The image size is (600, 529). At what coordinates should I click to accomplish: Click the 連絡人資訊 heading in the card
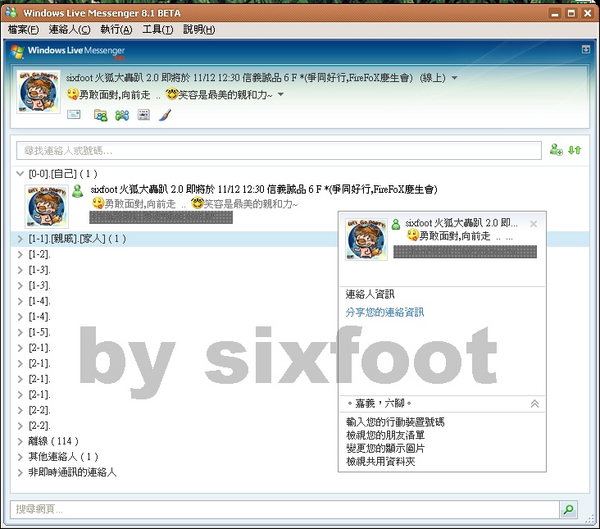tap(370, 294)
